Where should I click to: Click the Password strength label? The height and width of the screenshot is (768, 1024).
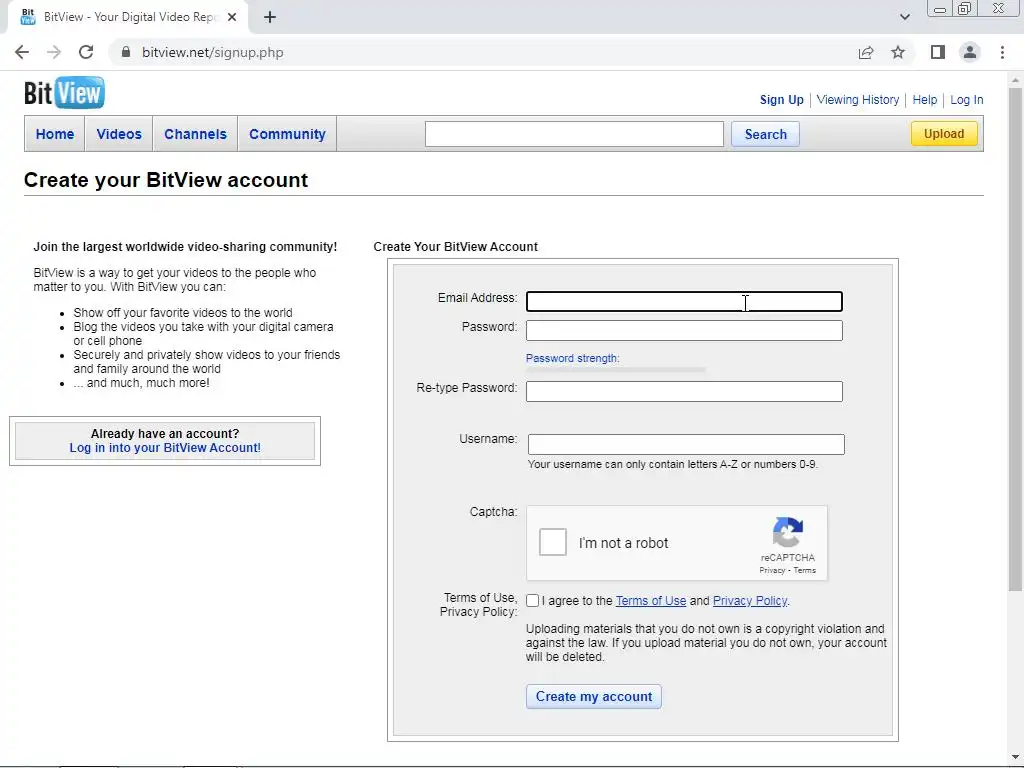tap(573, 358)
